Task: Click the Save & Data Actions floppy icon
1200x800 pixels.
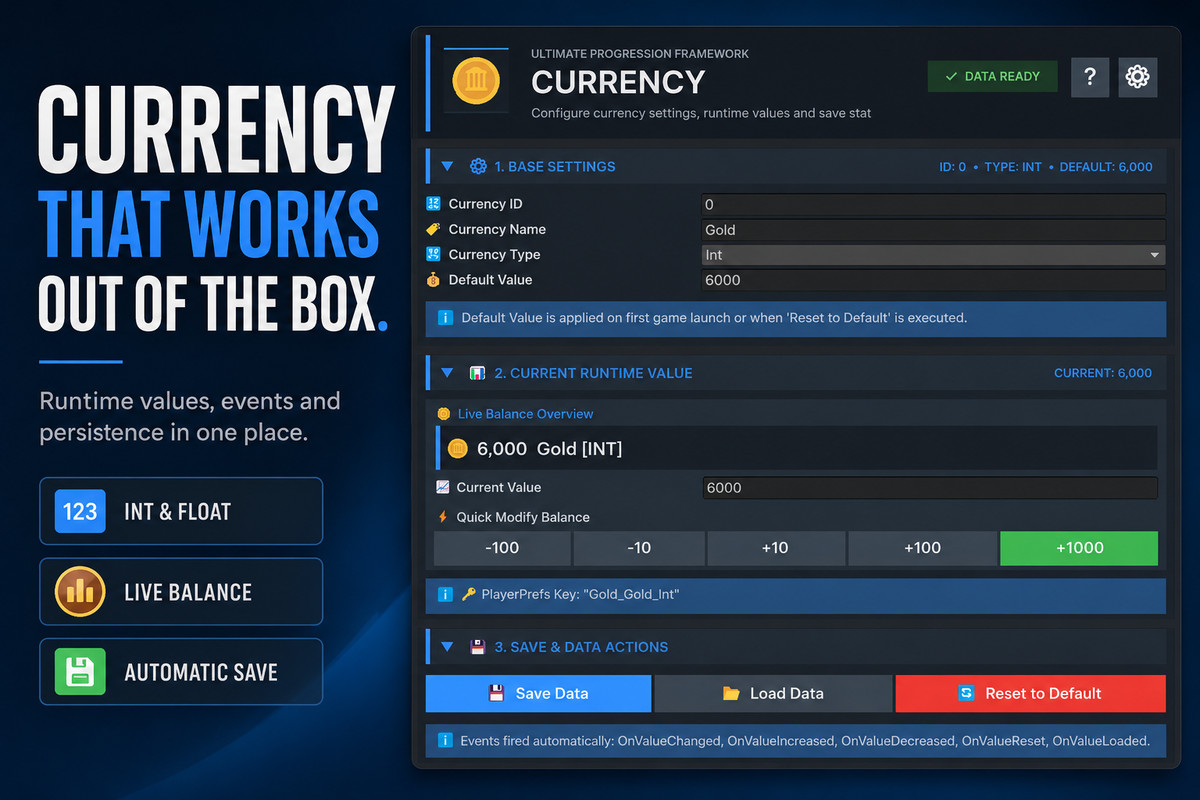Action: pyautogui.click(x=478, y=647)
